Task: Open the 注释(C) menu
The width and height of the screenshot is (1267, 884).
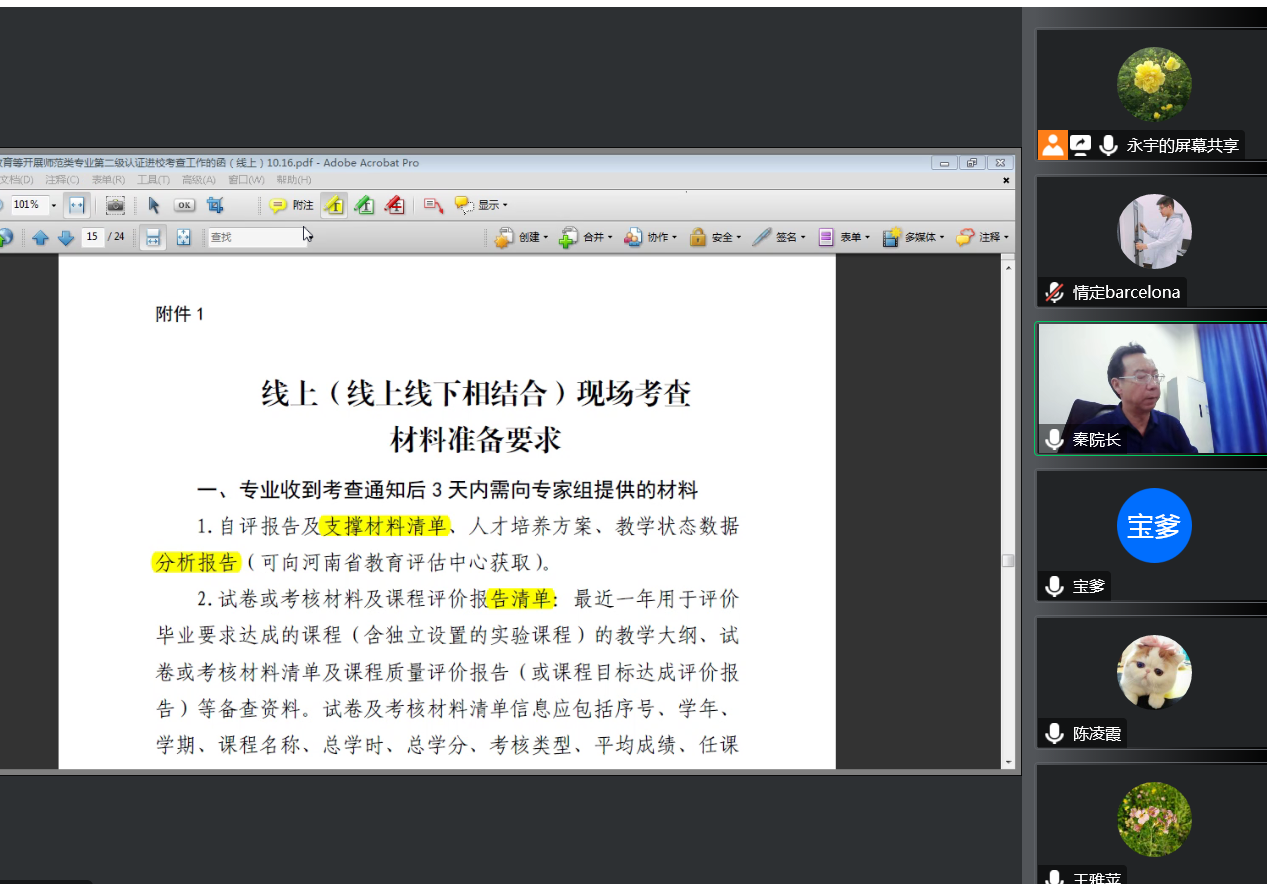Action: tap(62, 179)
